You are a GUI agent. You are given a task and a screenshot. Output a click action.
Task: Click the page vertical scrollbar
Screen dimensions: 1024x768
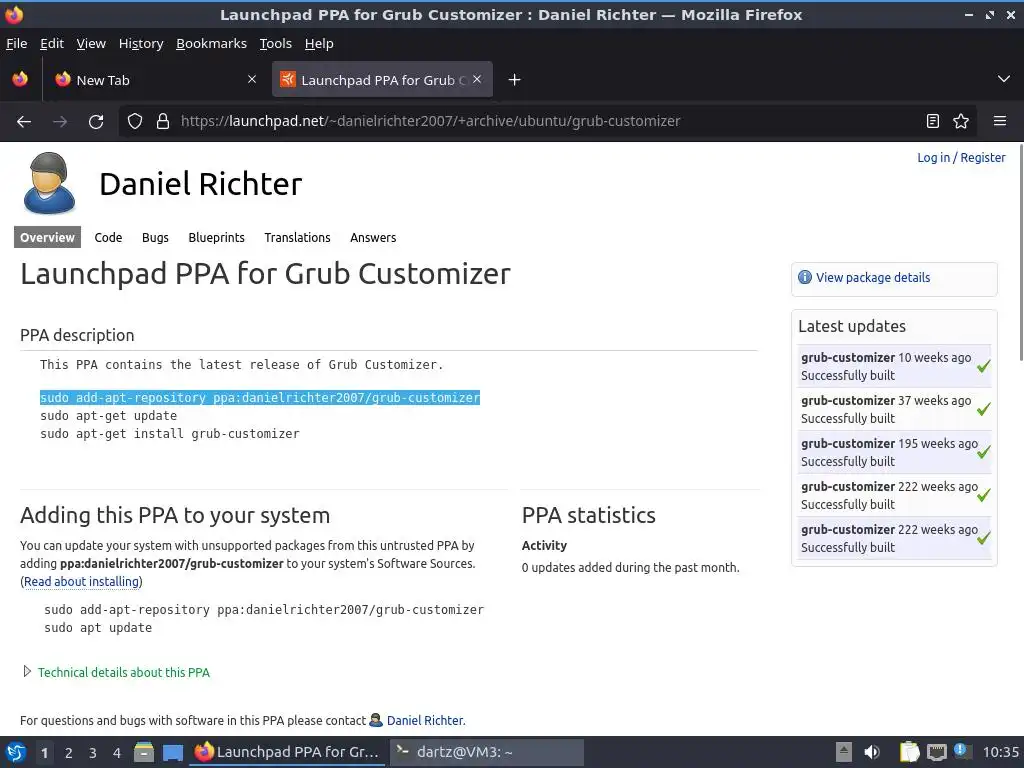coord(1020,251)
